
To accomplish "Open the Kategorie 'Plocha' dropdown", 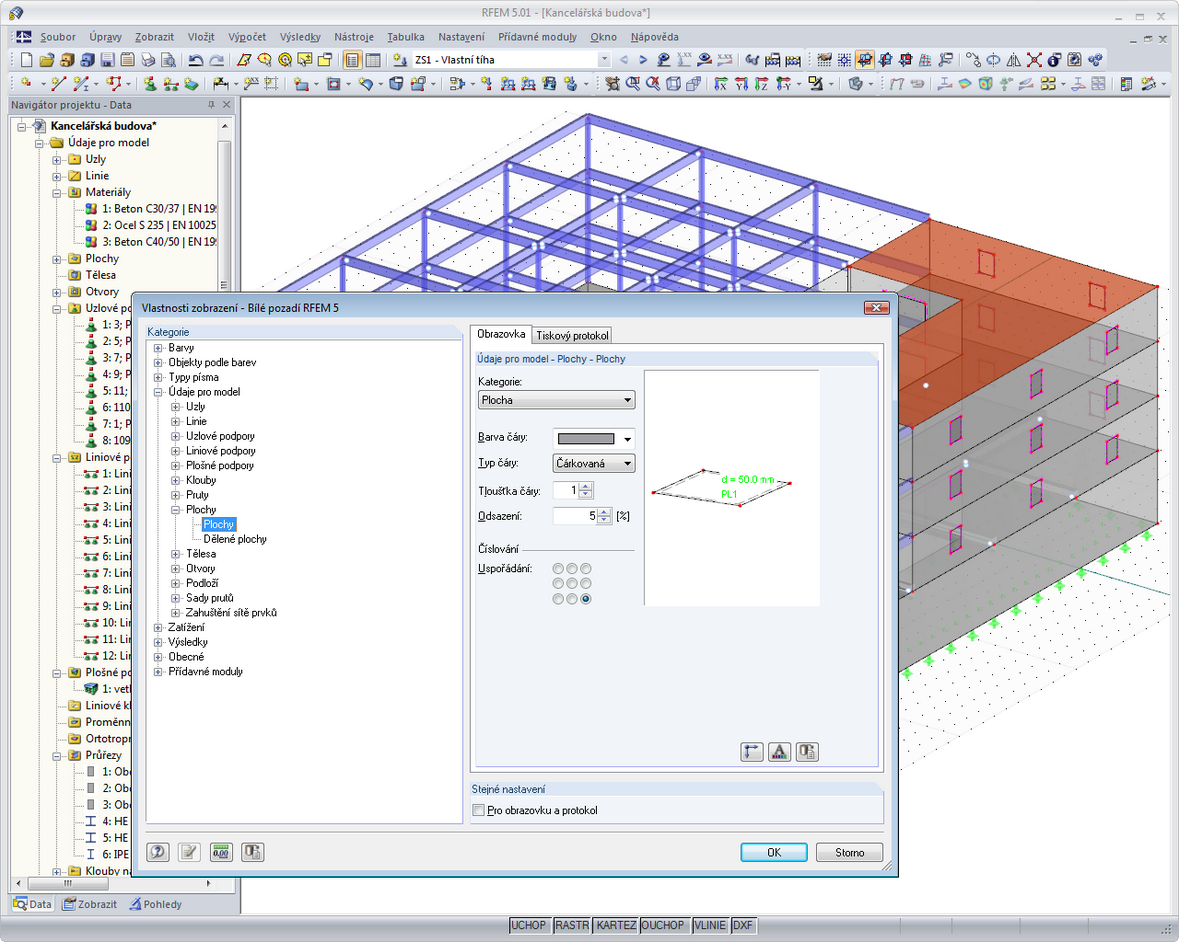I will click(x=556, y=400).
